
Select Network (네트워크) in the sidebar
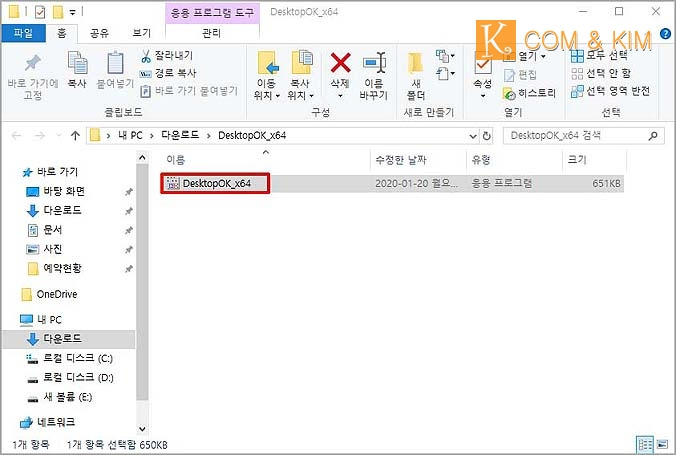pos(47,422)
